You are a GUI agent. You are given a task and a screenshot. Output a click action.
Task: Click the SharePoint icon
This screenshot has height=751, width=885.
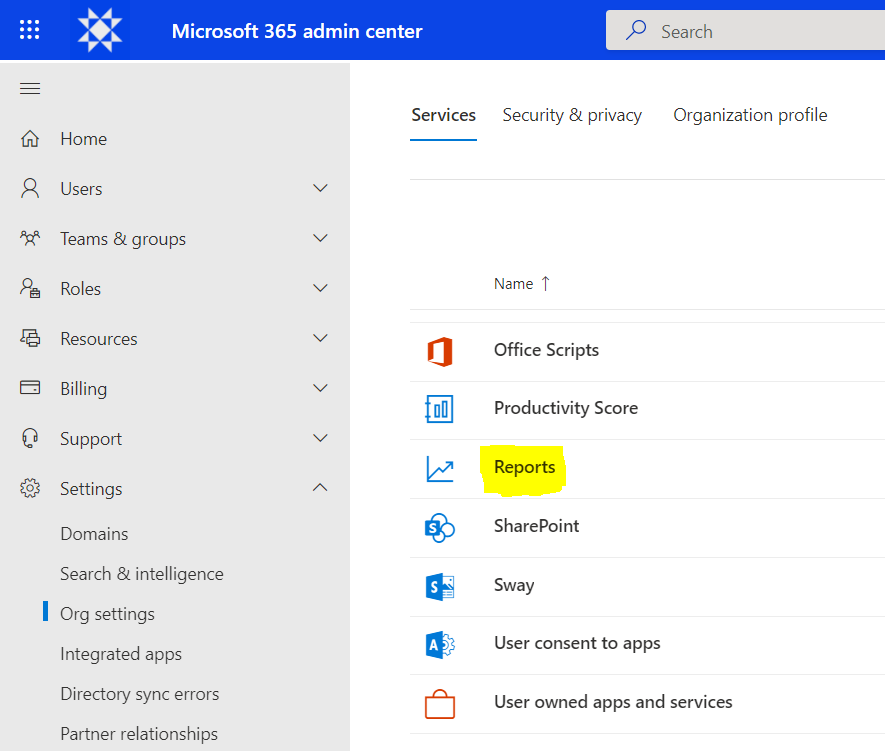tap(440, 528)
